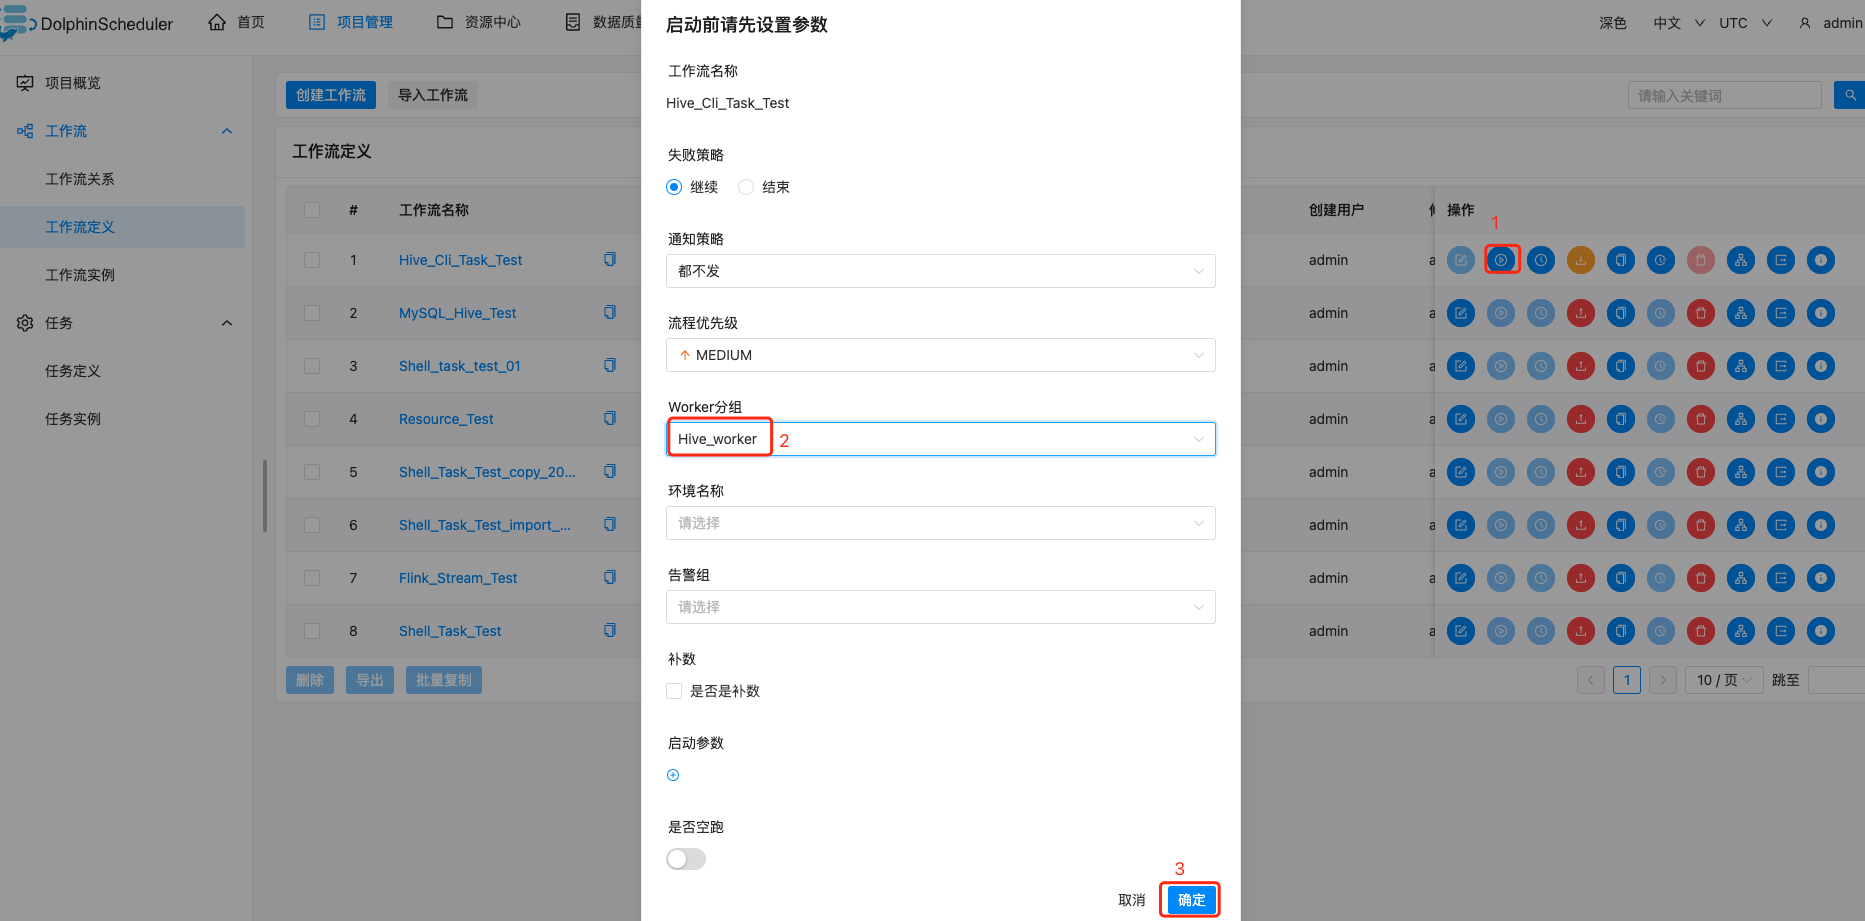Copy the name Hive_Cli_Task_Test via clipboard icon

pyautogui.click(x=610, y=259)
